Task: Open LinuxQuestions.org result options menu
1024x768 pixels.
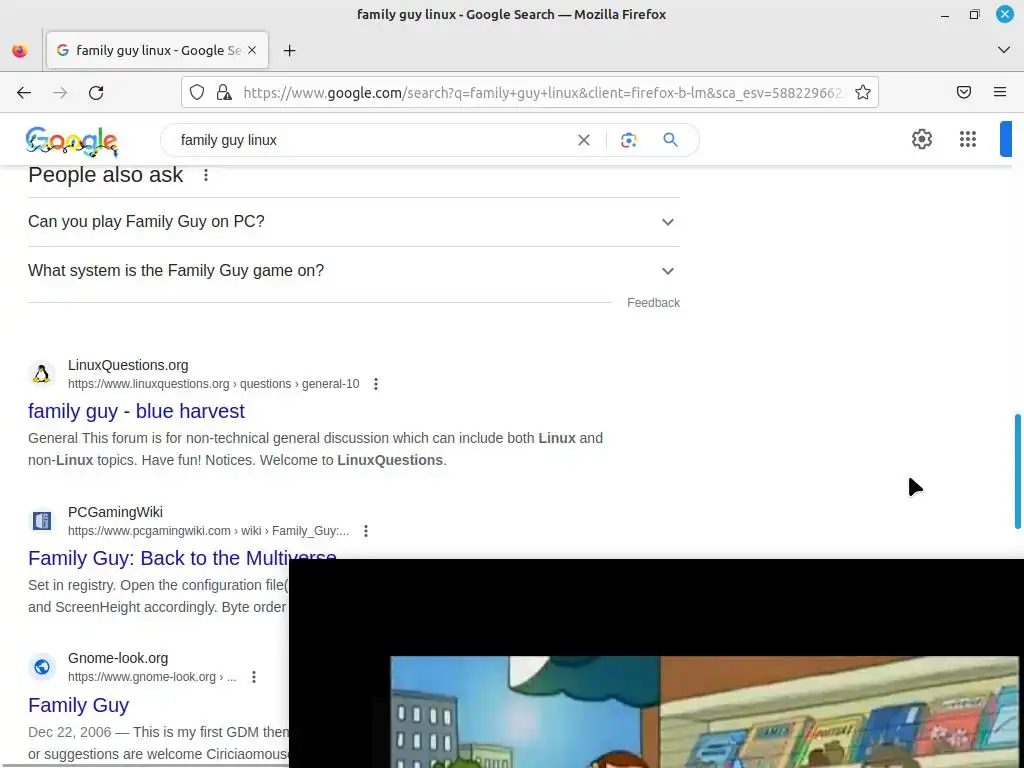Action: (x=376, y=384)
